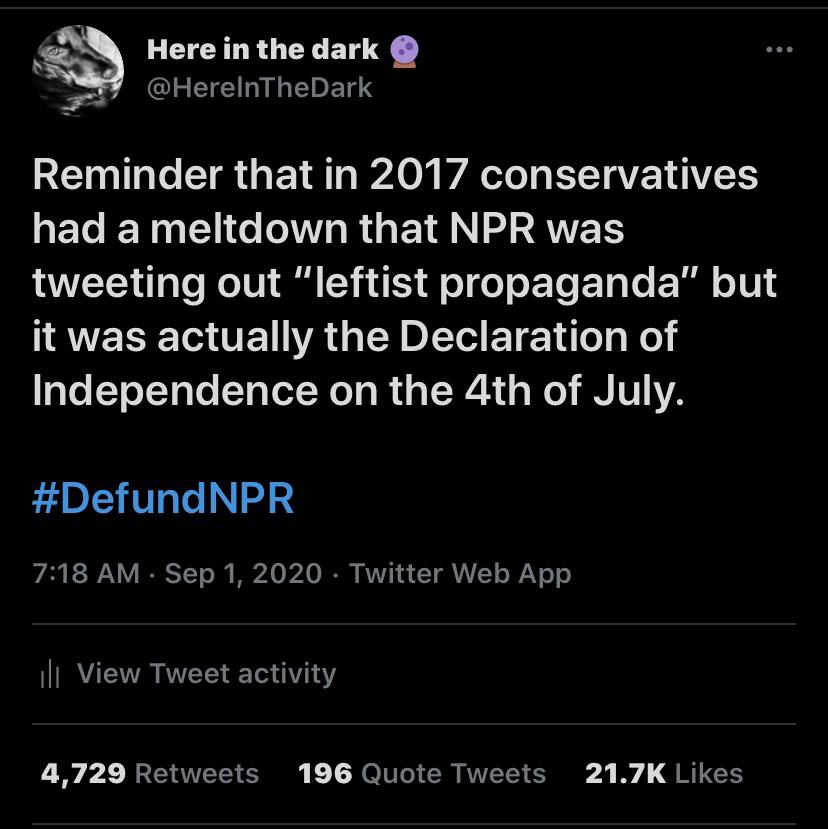Open the Twitter Web App source link
Screen dimensions: 828x829
(x=460, y=574)
